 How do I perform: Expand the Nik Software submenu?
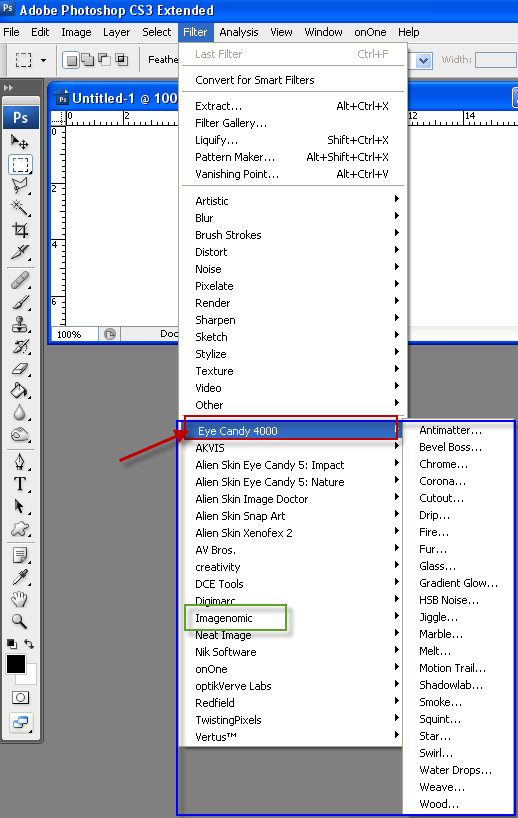[x=293, y=652]
